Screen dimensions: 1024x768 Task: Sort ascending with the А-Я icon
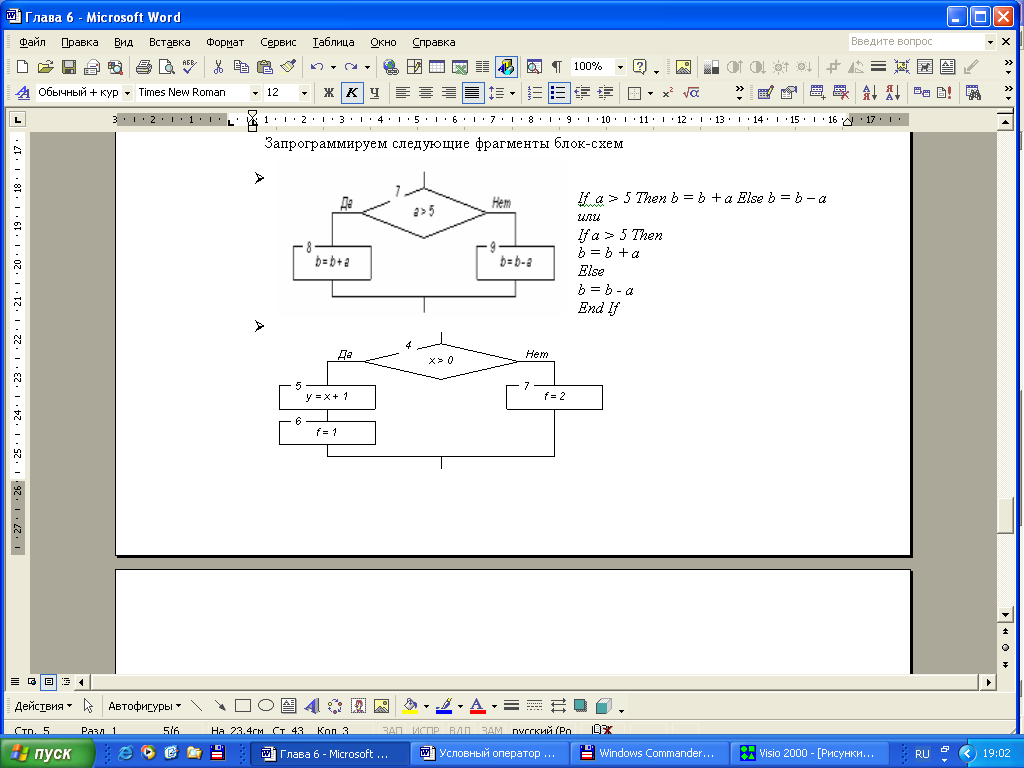coord(869,93)
